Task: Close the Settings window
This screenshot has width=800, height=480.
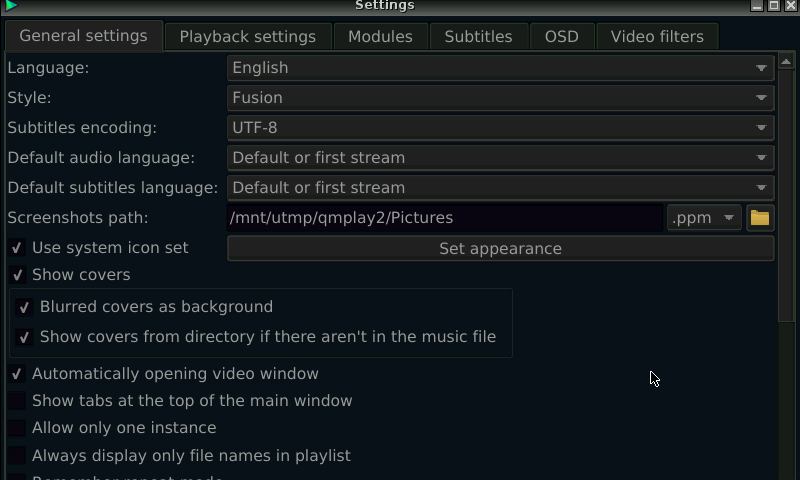Action: click(x=791, y=5)
